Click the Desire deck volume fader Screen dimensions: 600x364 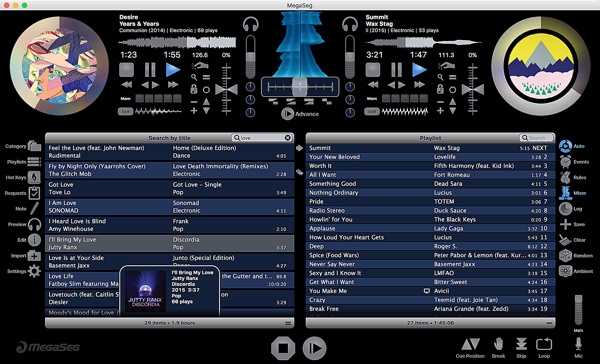pos(251,57)
